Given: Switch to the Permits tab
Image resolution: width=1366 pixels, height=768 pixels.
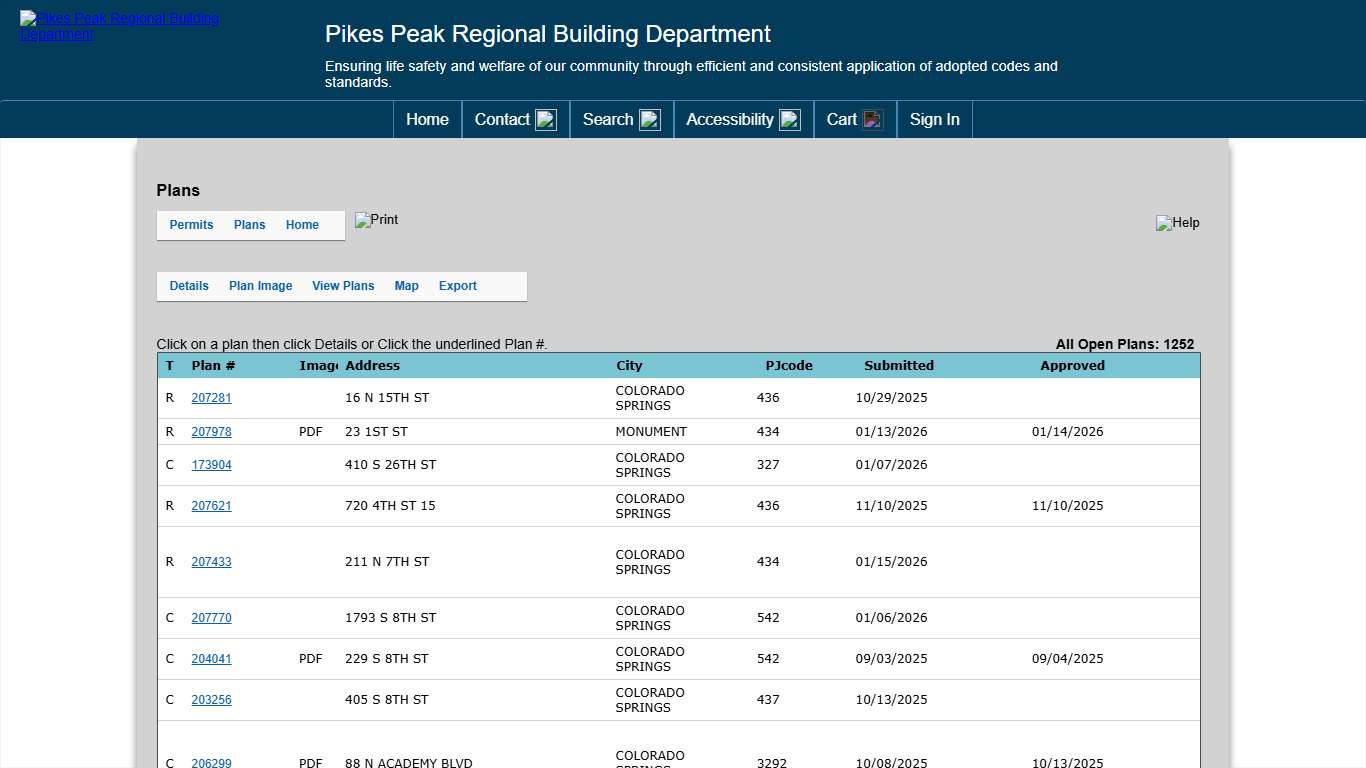Looking at the screenshot, I should (191, 224).
